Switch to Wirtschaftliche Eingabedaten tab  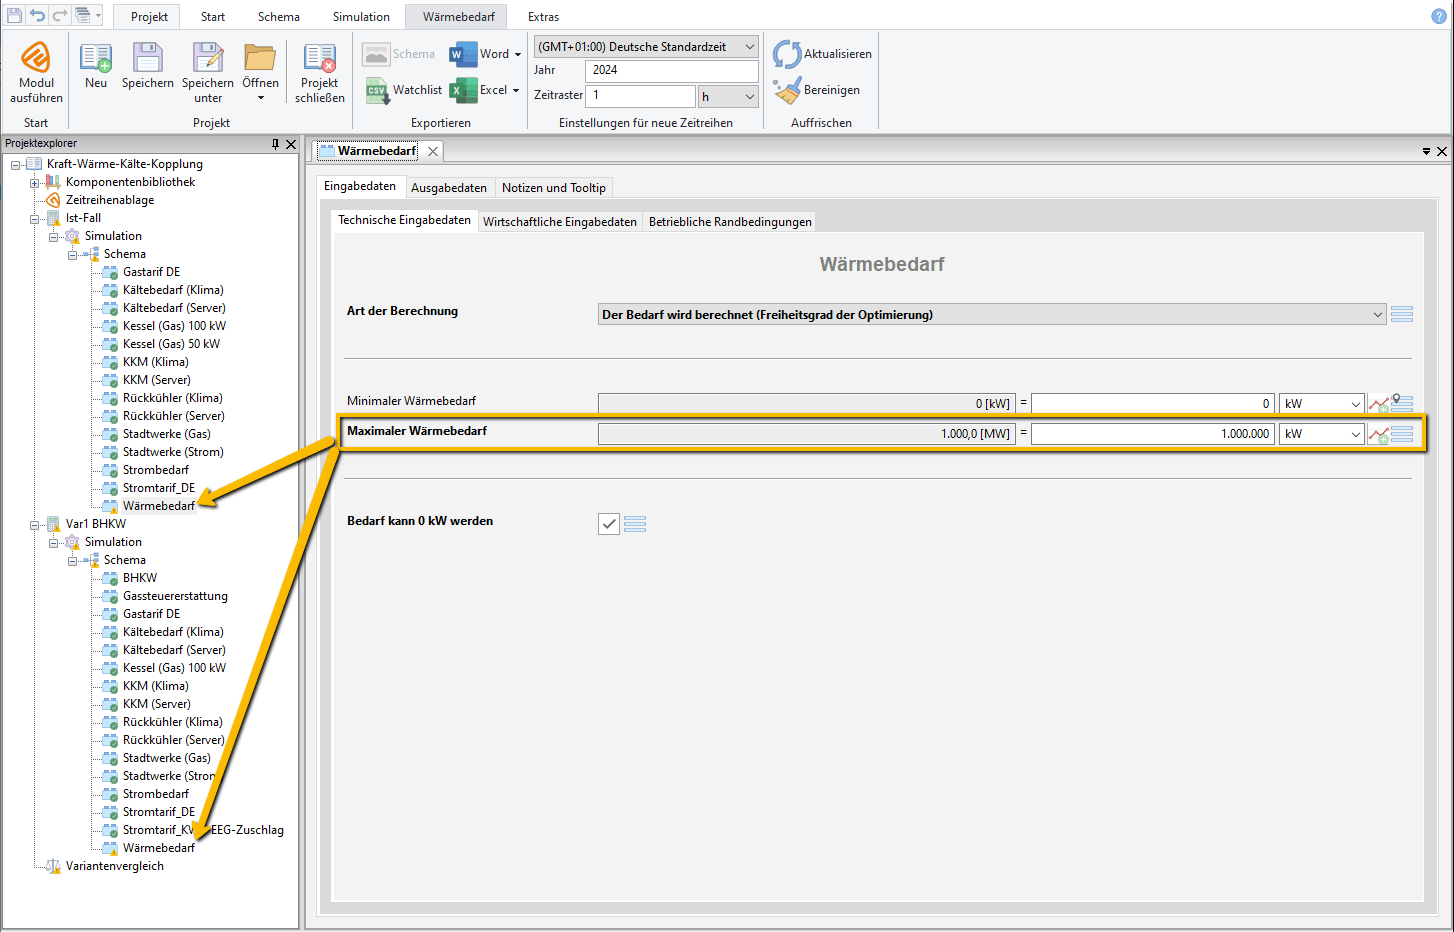pos(559,222)
